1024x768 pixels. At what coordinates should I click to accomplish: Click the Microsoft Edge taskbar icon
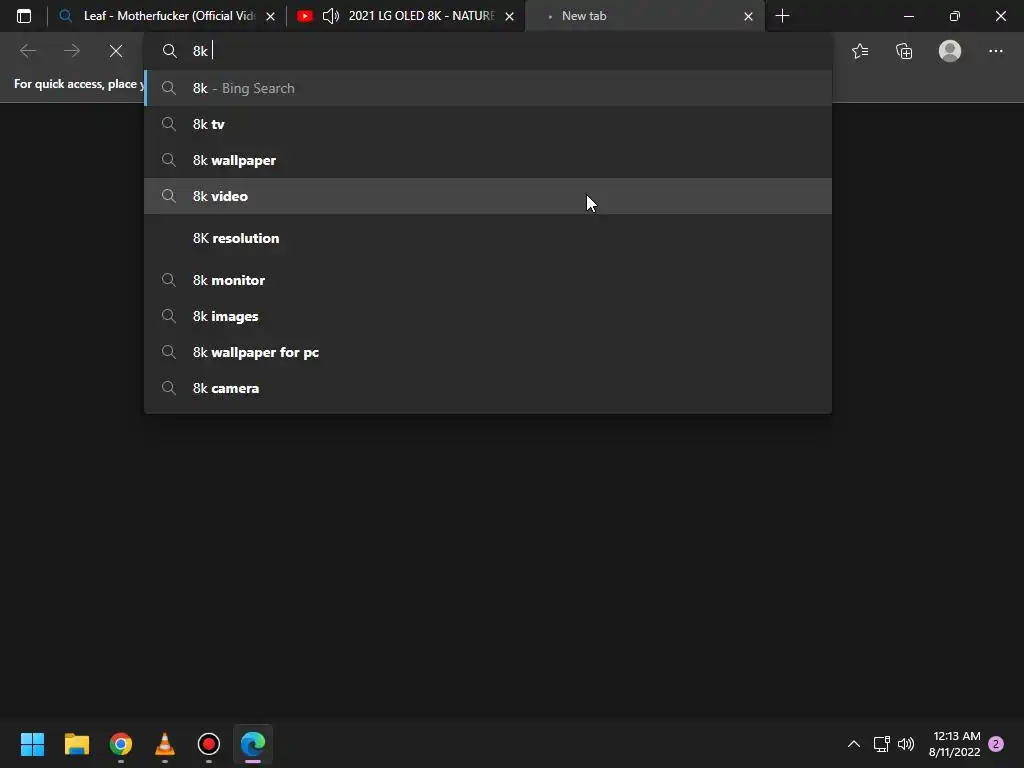click(253, 744)
